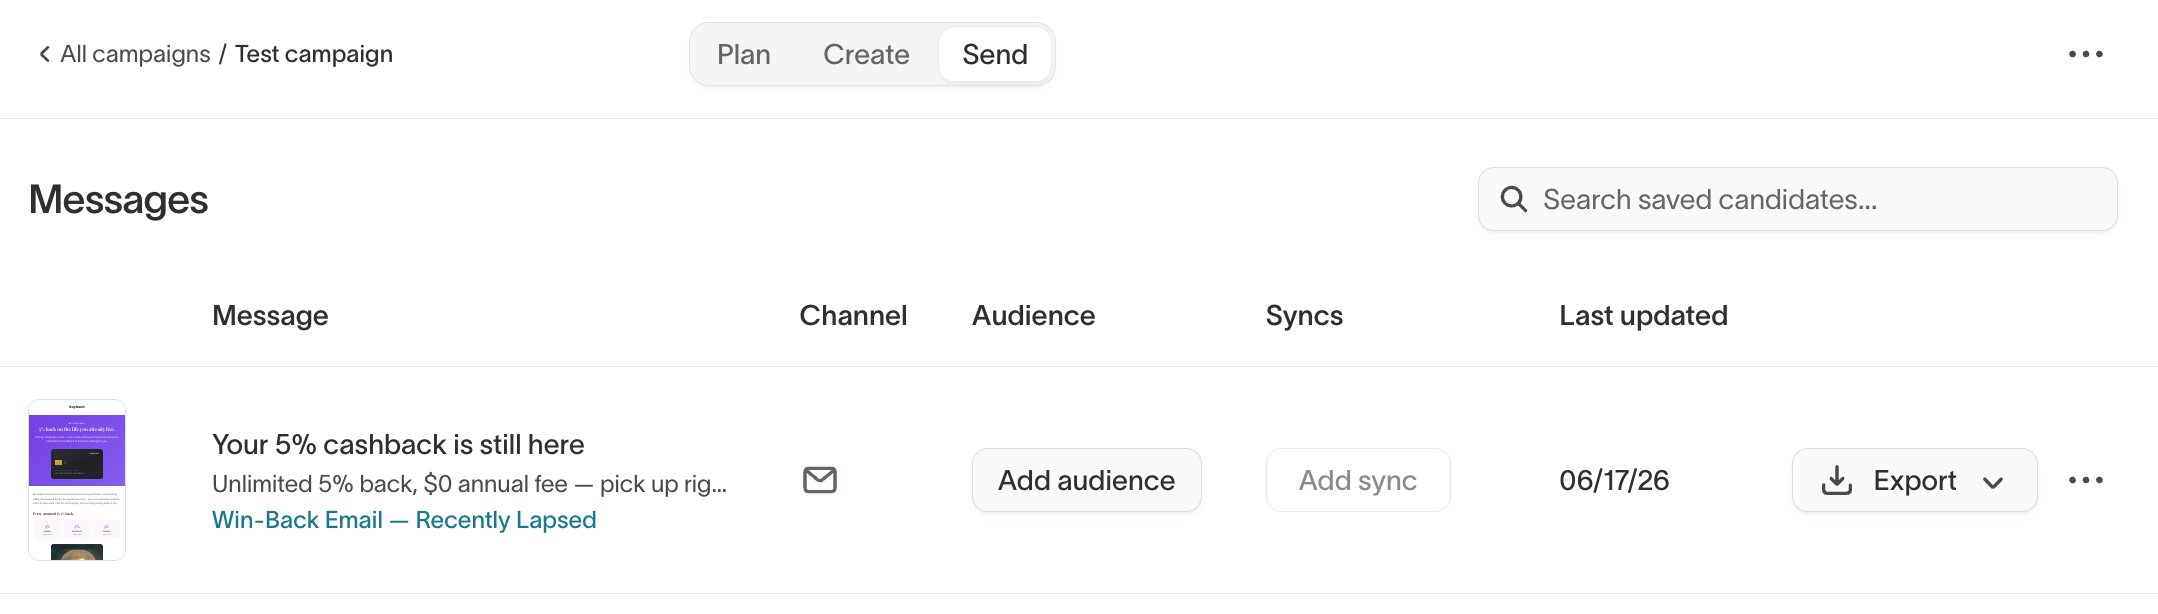Click the Export button
The height and width of the screenshot is (614, 2158).
pos(1914,480)
